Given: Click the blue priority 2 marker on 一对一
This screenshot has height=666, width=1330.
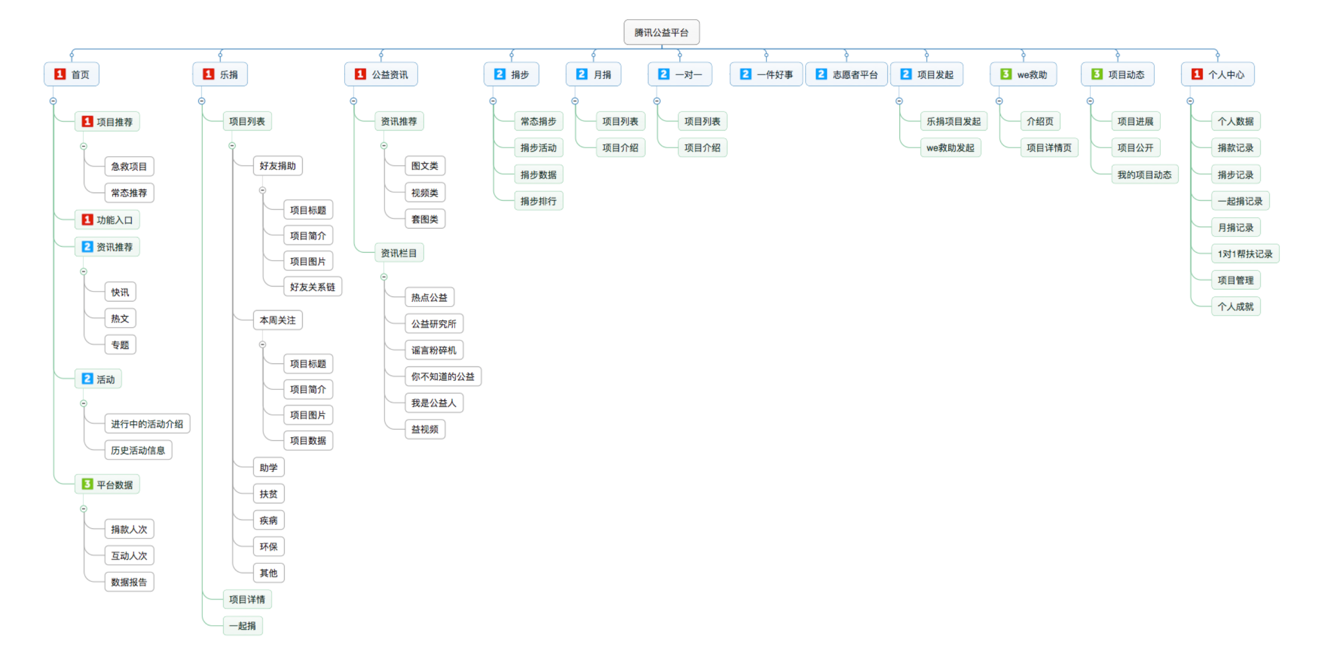Looking at the screenshot, I should (x=663, y=74).
